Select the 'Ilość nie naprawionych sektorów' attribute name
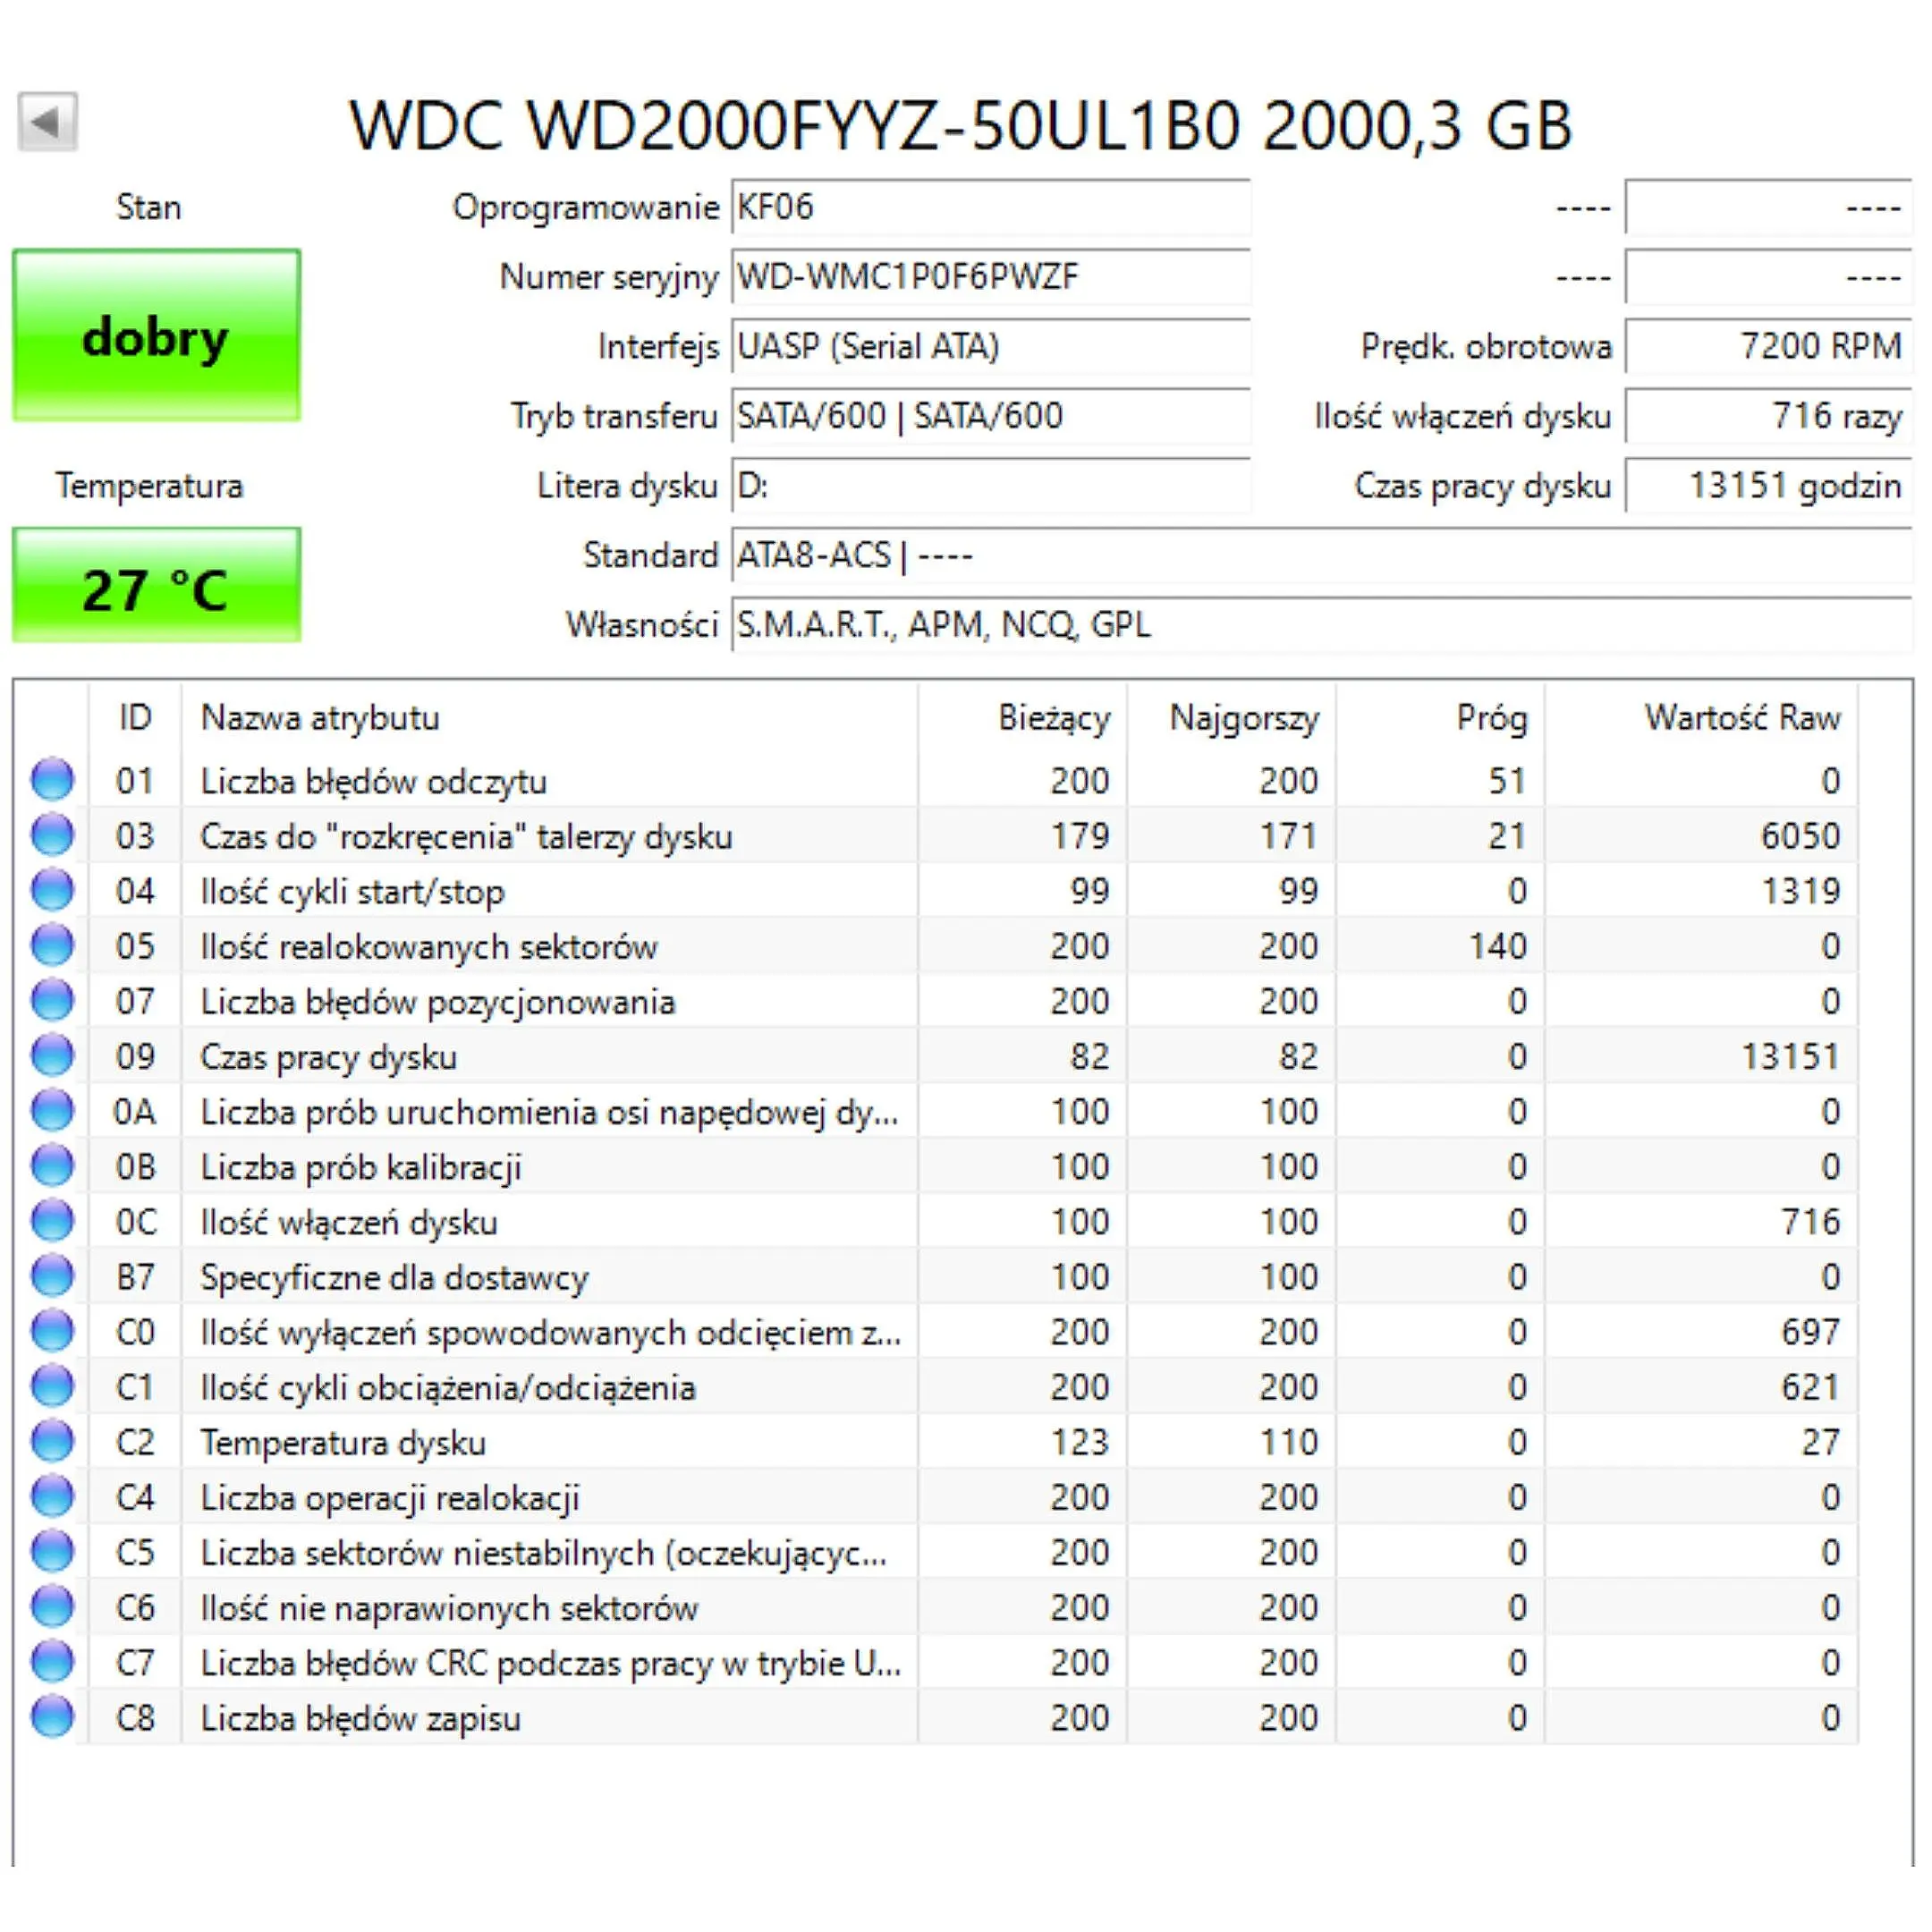The width and height of the screenshot is (1932, 1932). [449, 1608]
